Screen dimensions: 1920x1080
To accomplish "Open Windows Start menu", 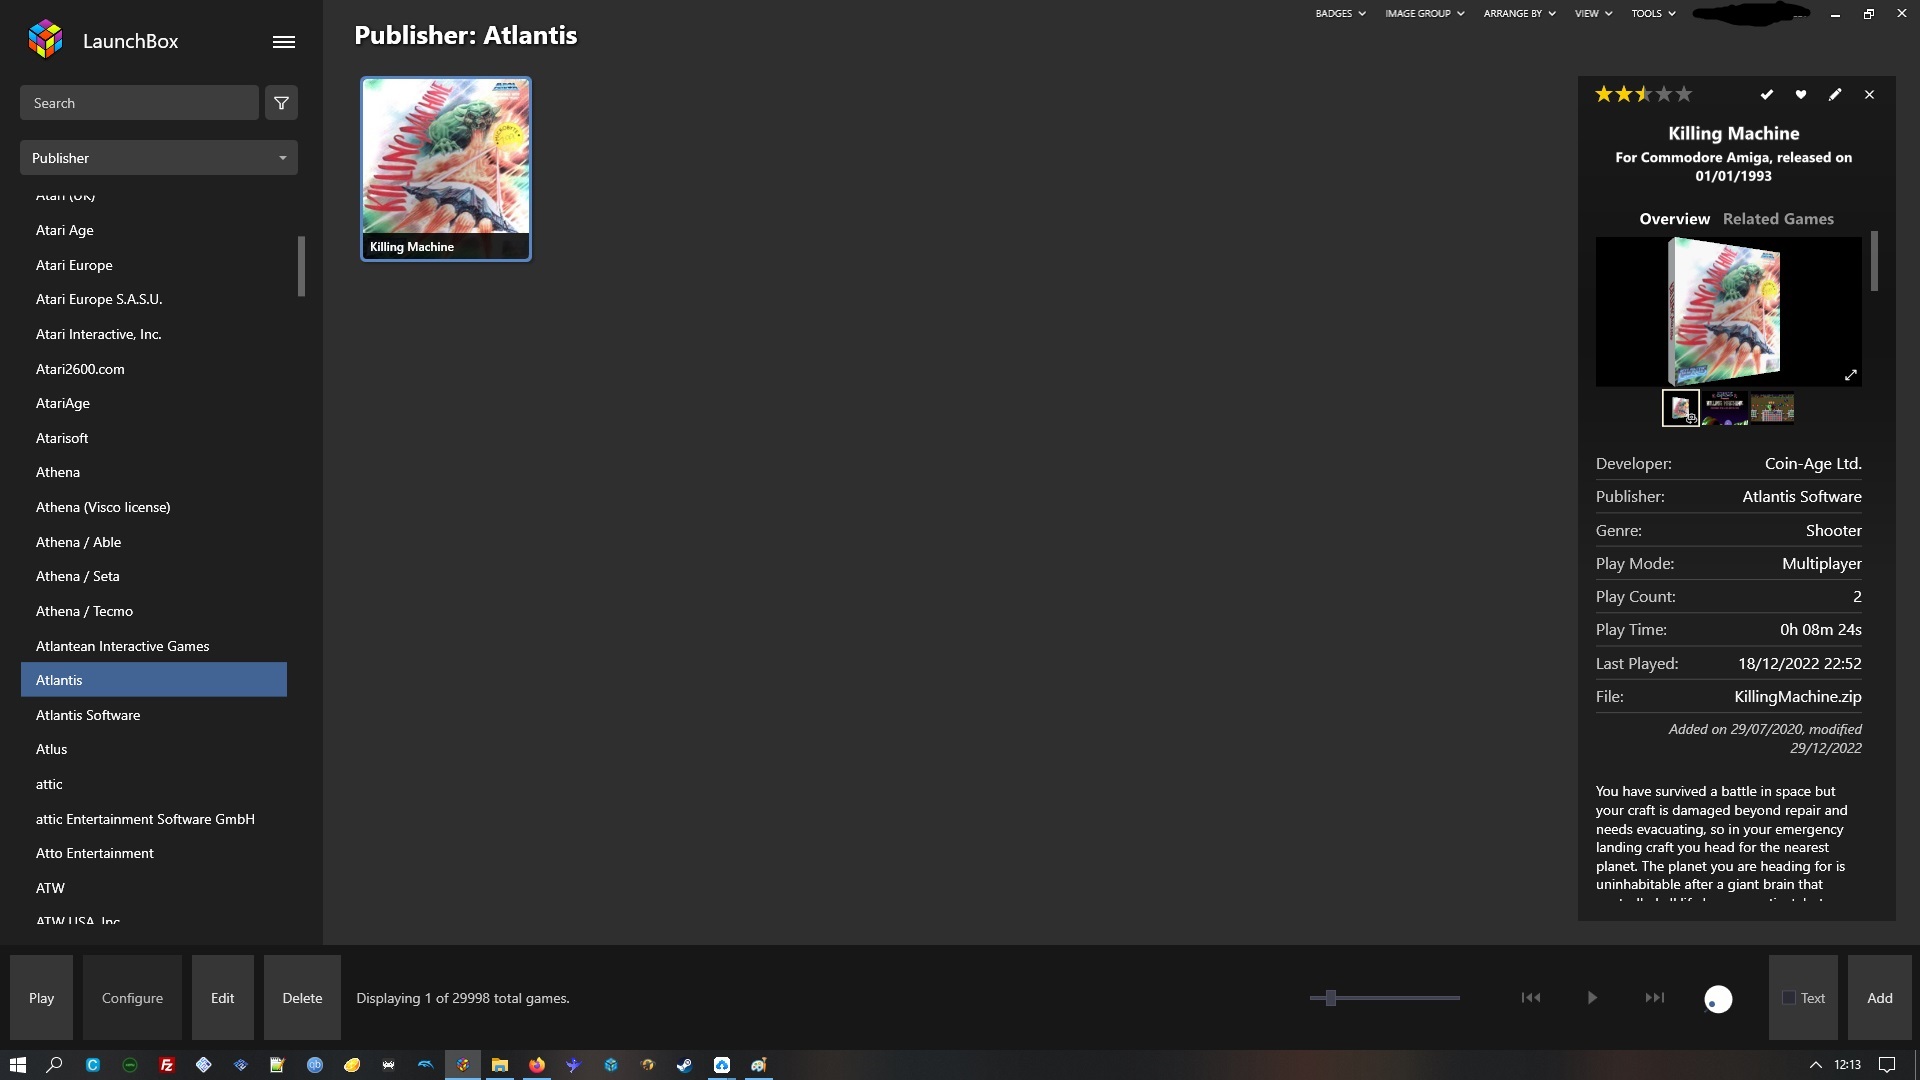I will click(17, 1065).
